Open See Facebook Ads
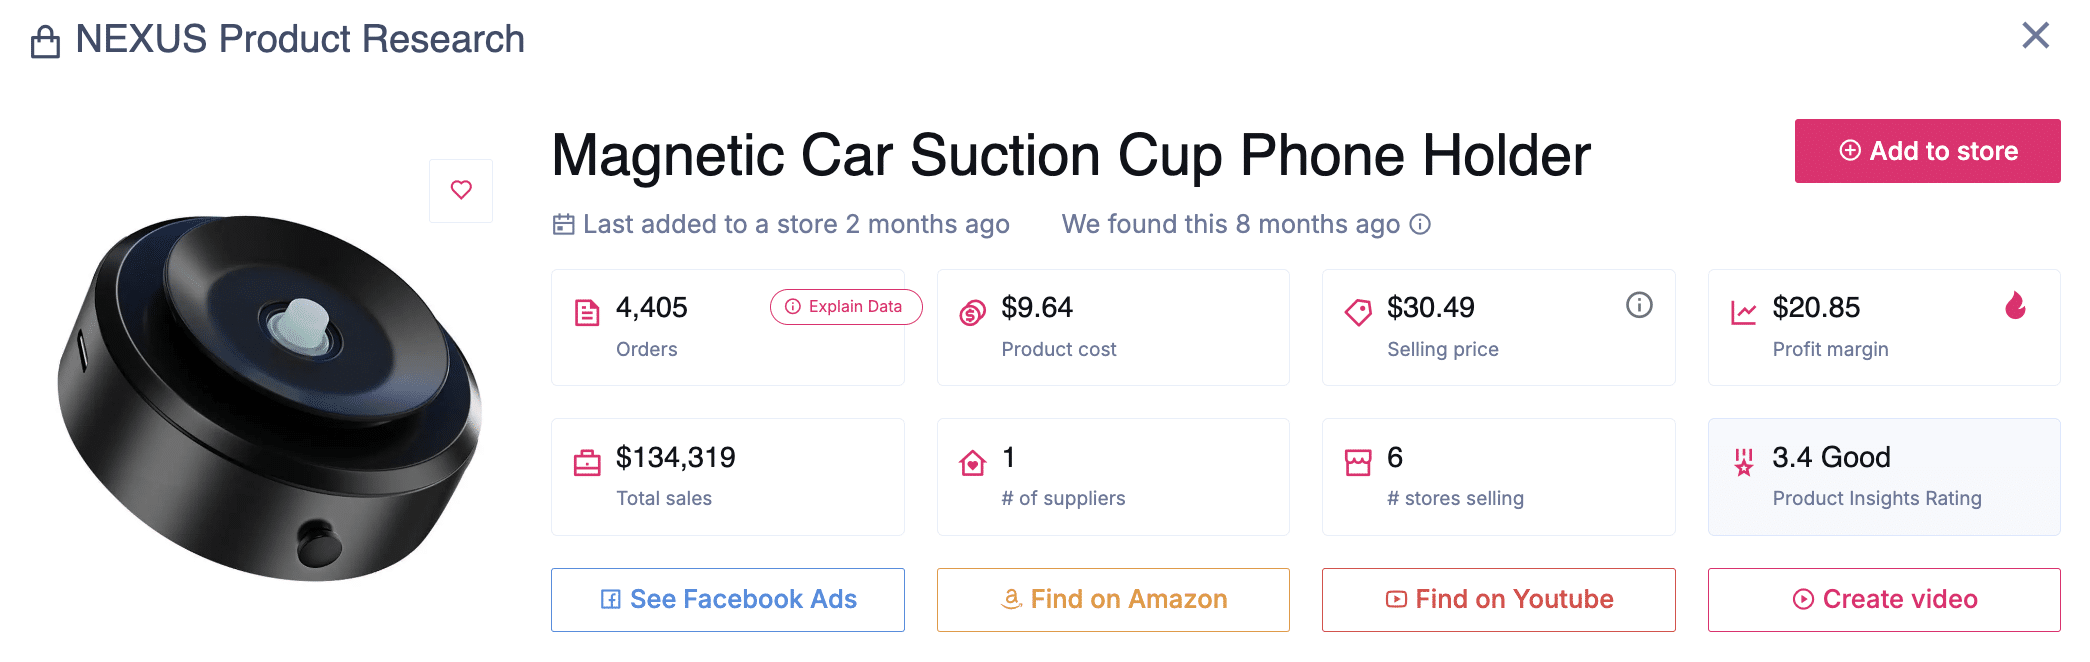 pyautogui.click(x=728, y=600)
